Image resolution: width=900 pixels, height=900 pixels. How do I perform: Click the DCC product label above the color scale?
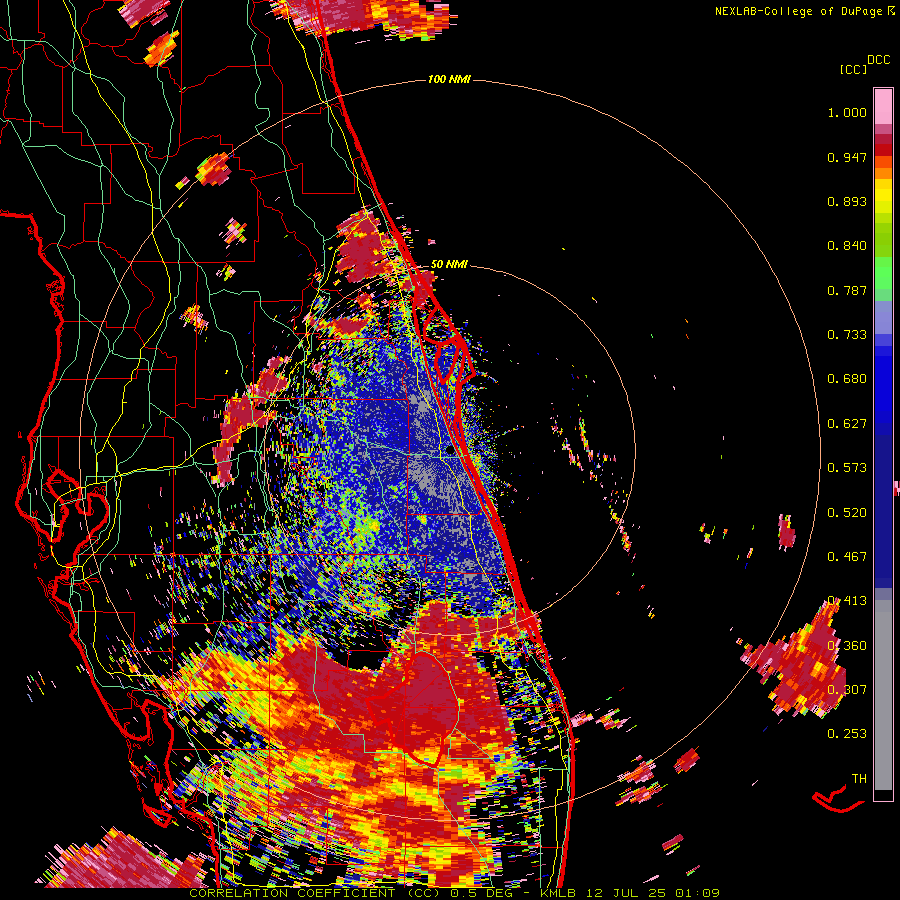pyautogui.click(x=879, y=60)
